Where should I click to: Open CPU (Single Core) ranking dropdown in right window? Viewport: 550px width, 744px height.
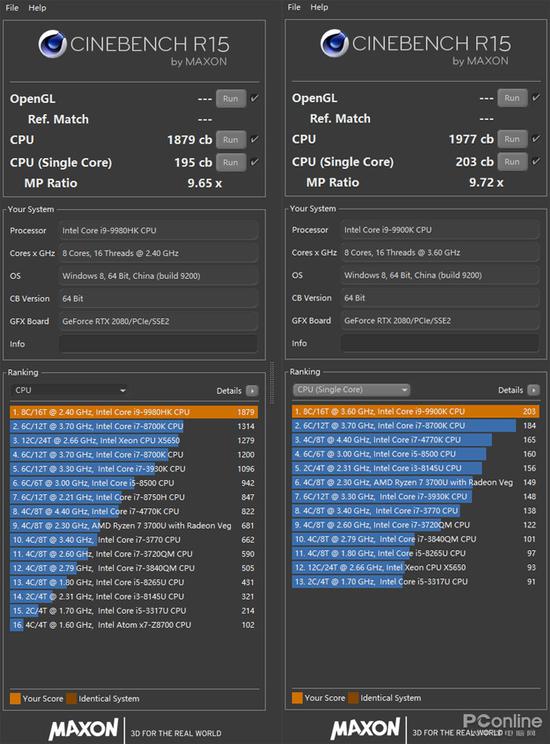(351, 390)
